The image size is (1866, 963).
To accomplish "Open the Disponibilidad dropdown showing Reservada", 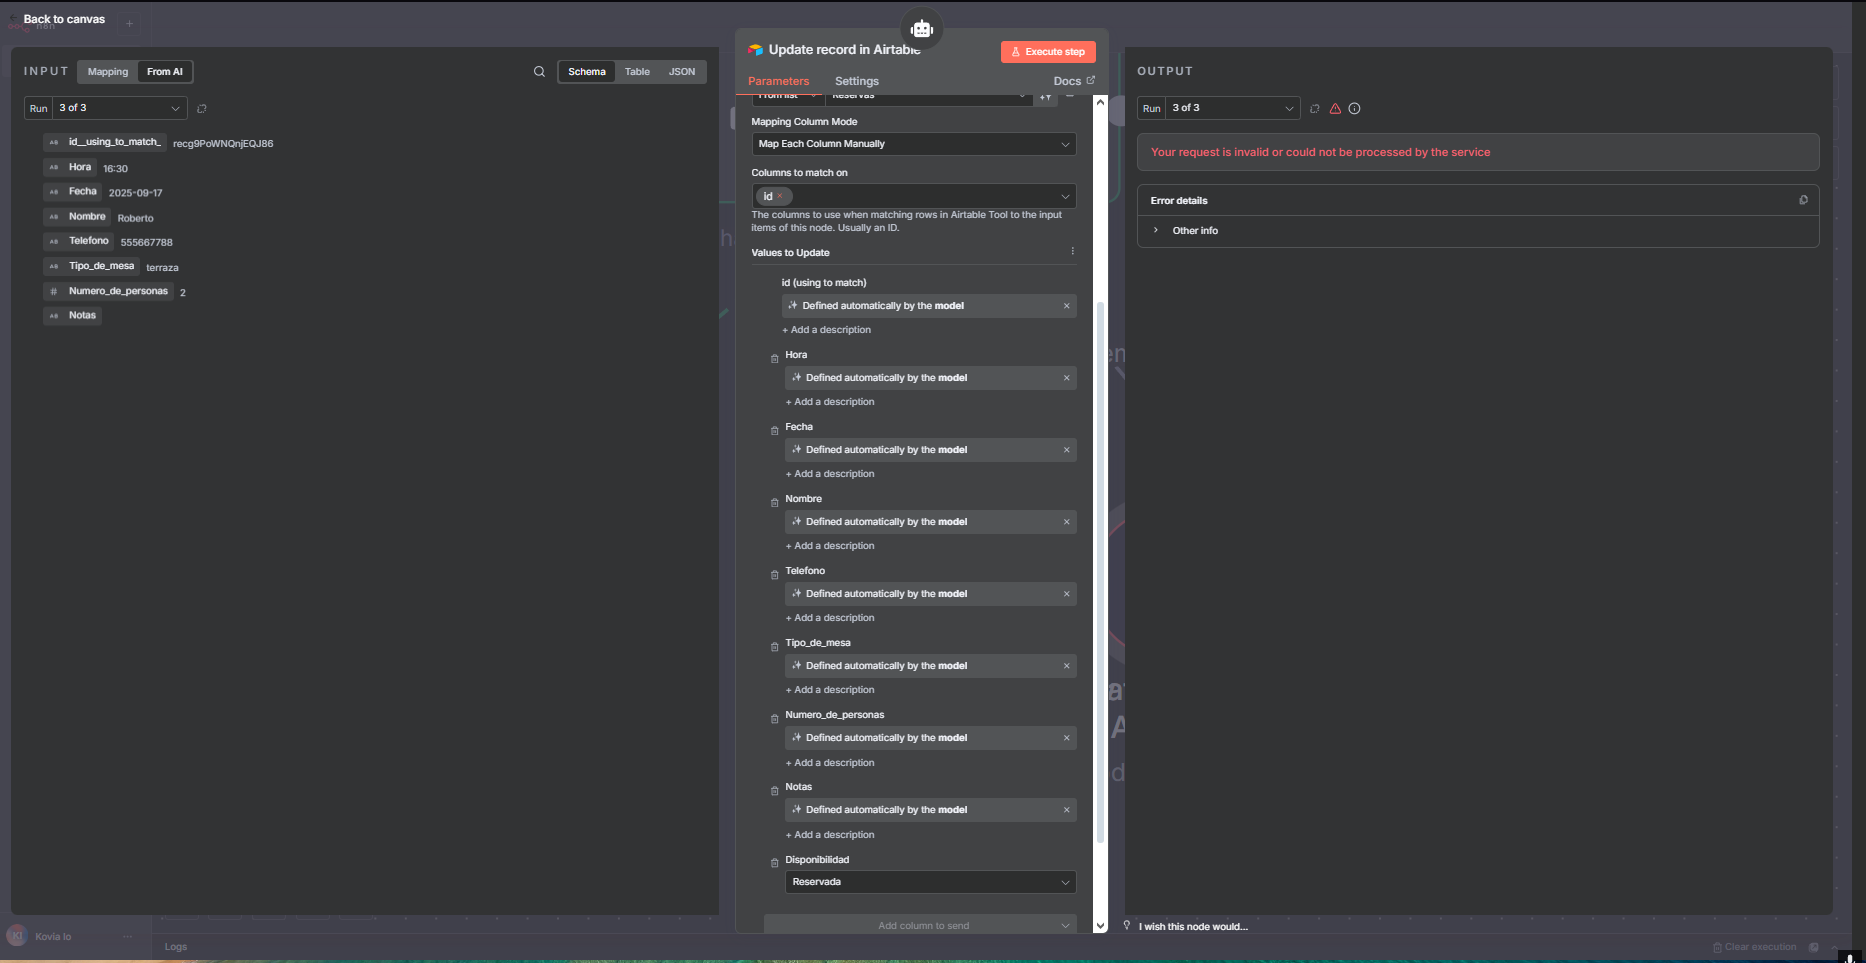I will 930,882.
